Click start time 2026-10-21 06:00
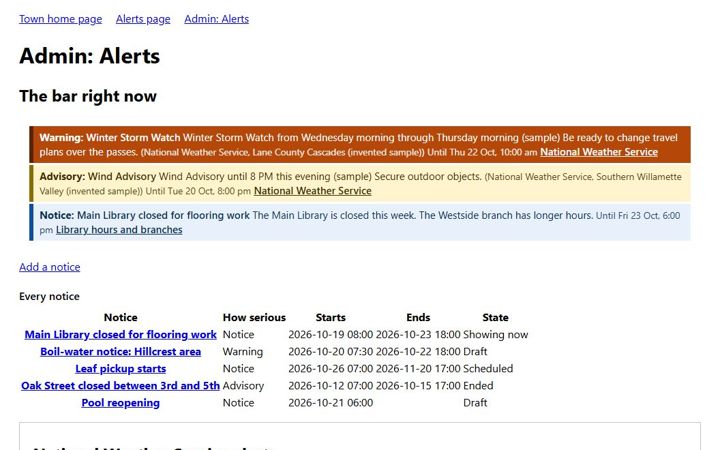 tap(331, 403)
